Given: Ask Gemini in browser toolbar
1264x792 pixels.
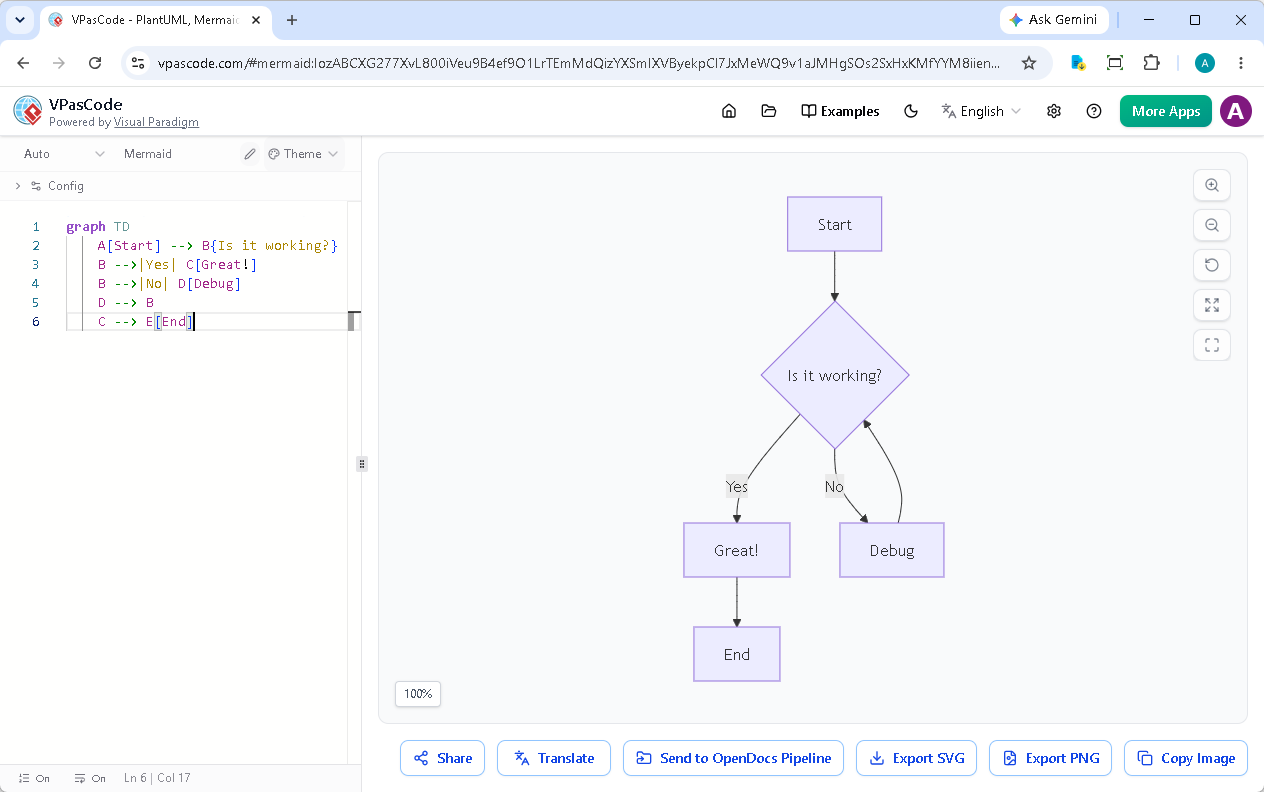Looking at the screenshot, I should coord(1054,20).
